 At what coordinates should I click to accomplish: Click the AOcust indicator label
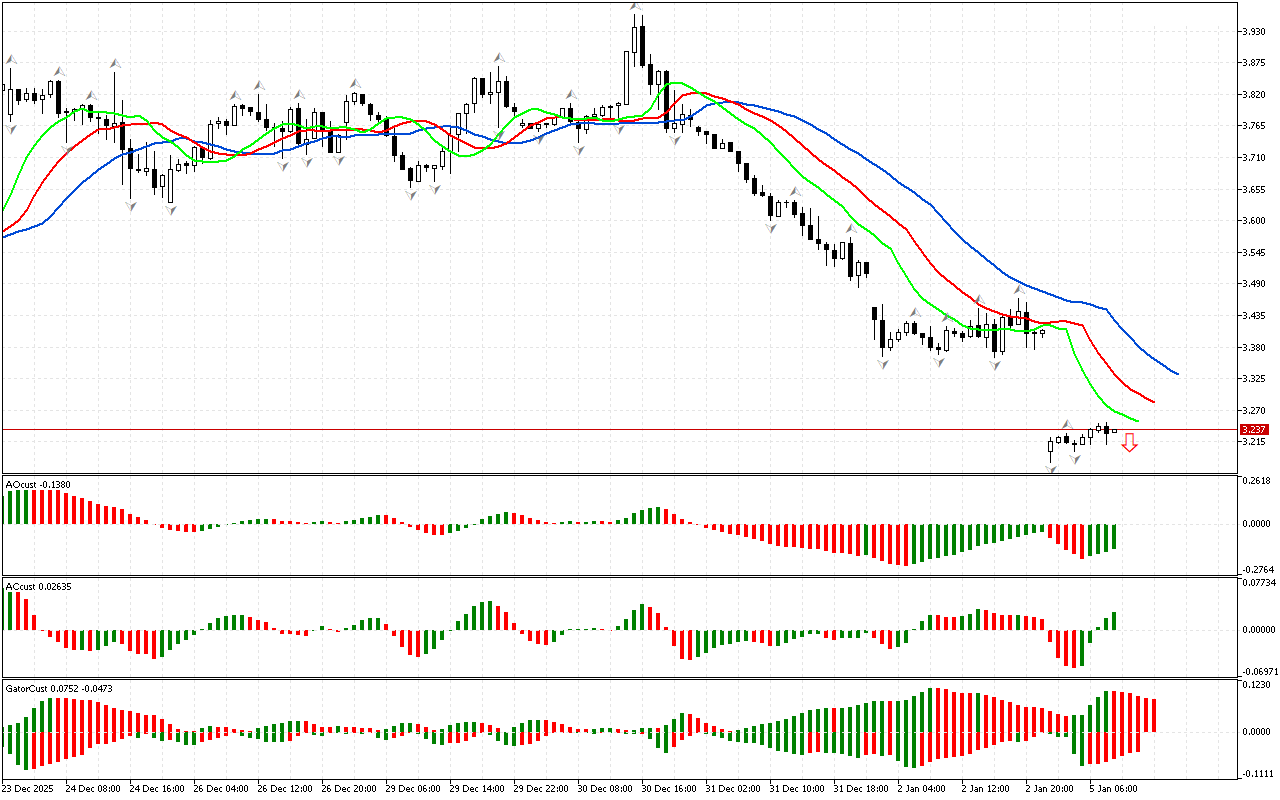(x=36, y=485)
